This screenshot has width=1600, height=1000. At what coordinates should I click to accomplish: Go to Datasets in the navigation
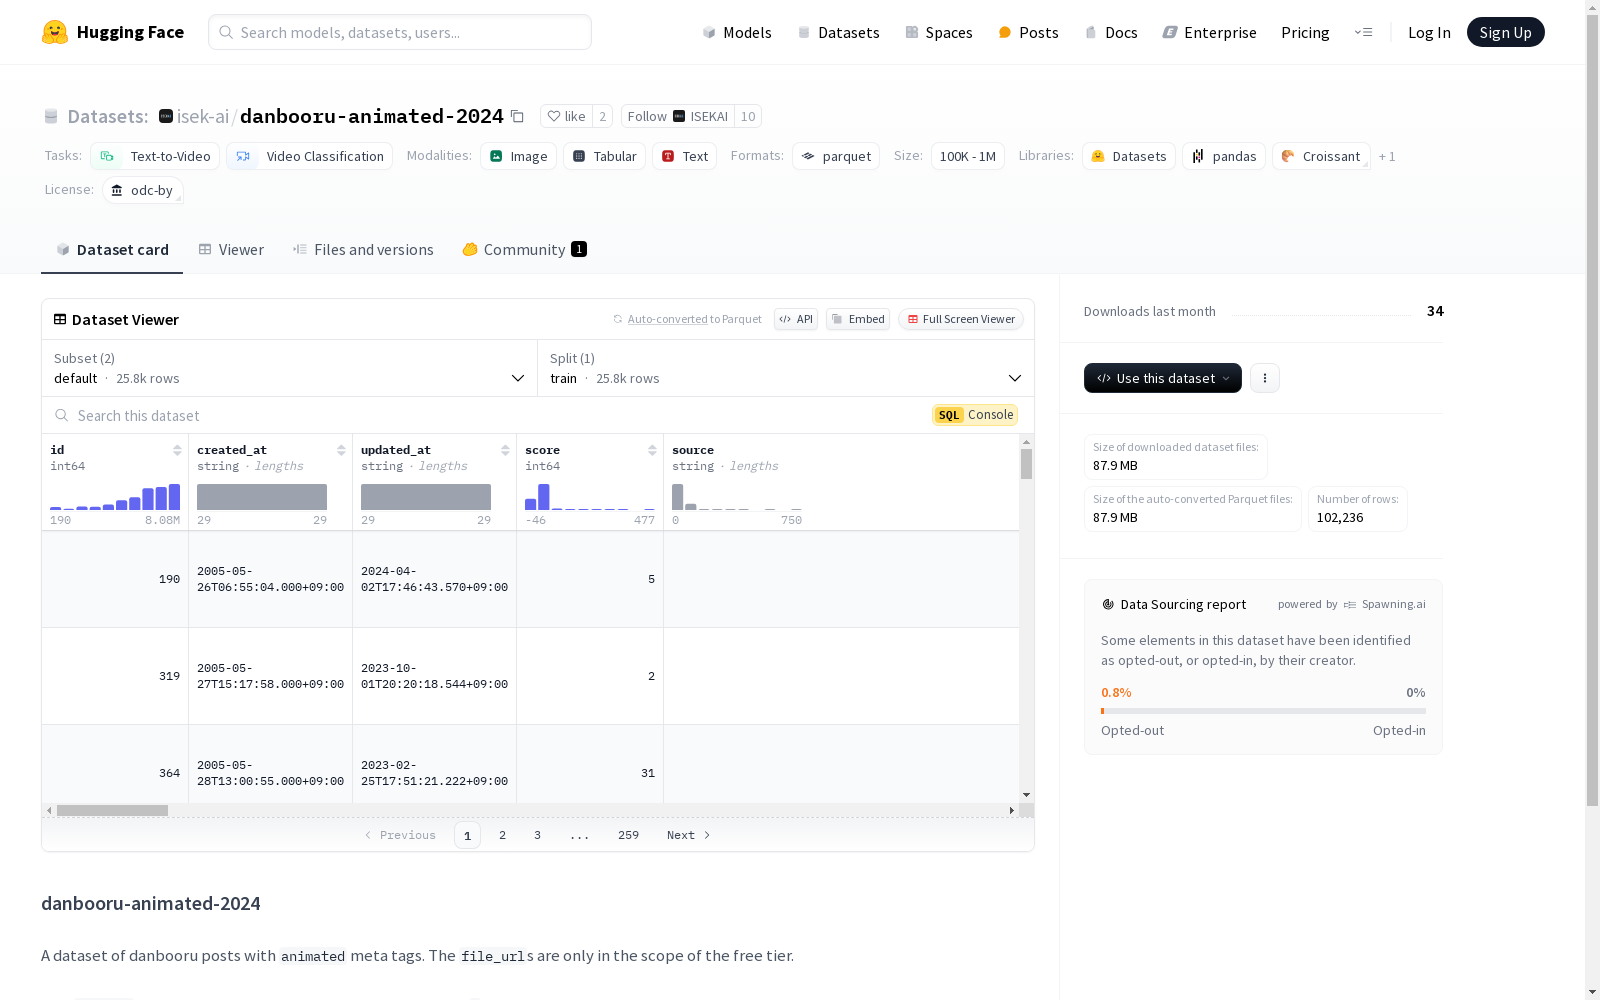coord(838,32)
